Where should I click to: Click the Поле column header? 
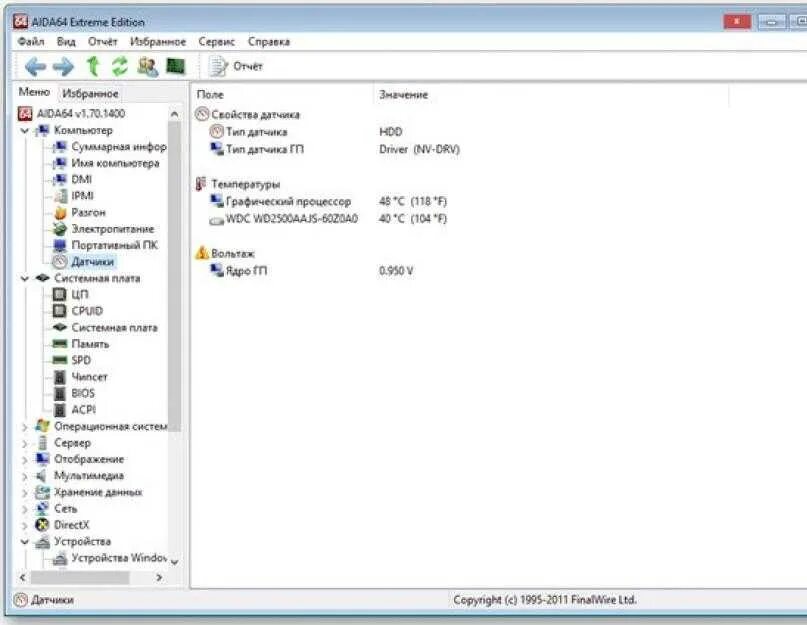click(210, 95)
